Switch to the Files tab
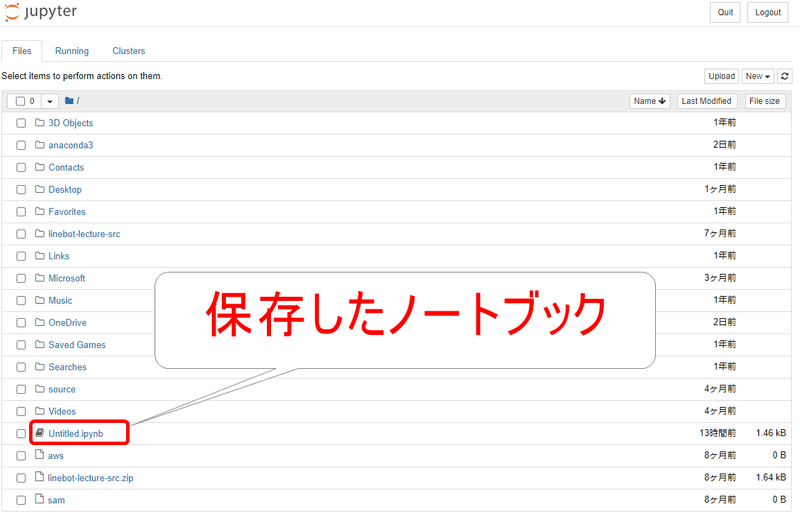The image size is (800, 520). pyautogui.click(x=22, y=51)
